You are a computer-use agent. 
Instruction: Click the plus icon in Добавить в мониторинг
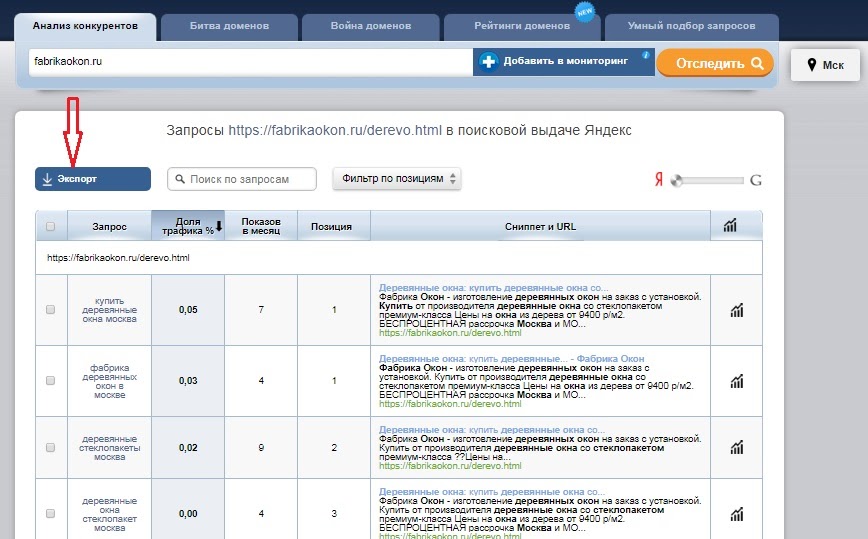tap(488, 61)
